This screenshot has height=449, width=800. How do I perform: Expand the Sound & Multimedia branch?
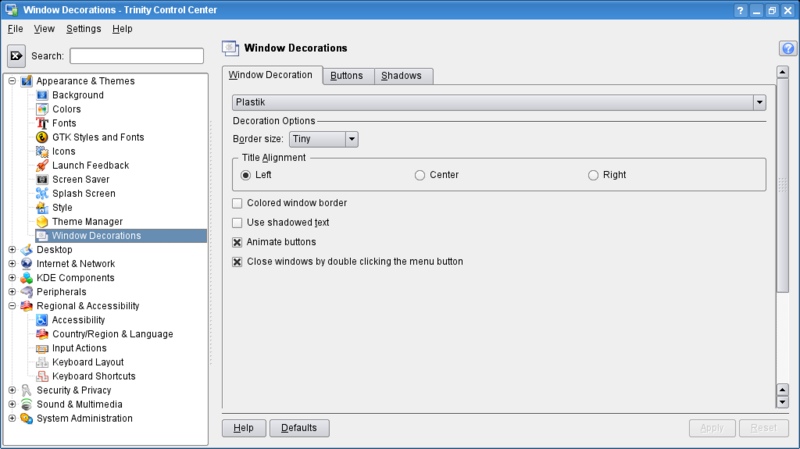[12, 404]
